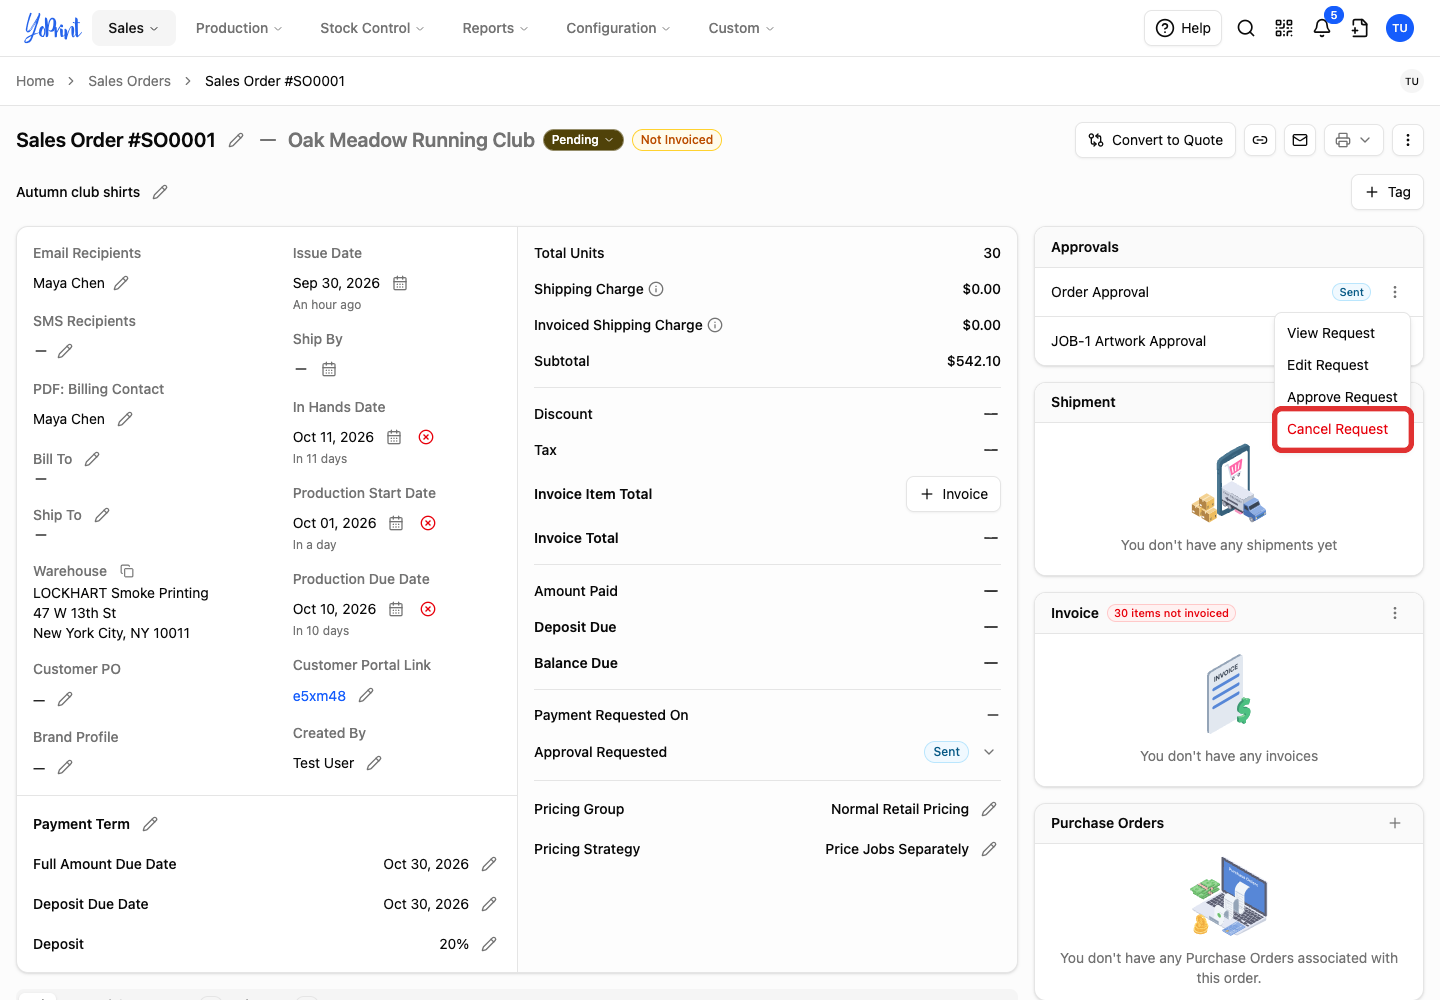The image size is (1440, 1000).
Task: Open the QR code scanner icon
Action: [x=1284, y=28]
